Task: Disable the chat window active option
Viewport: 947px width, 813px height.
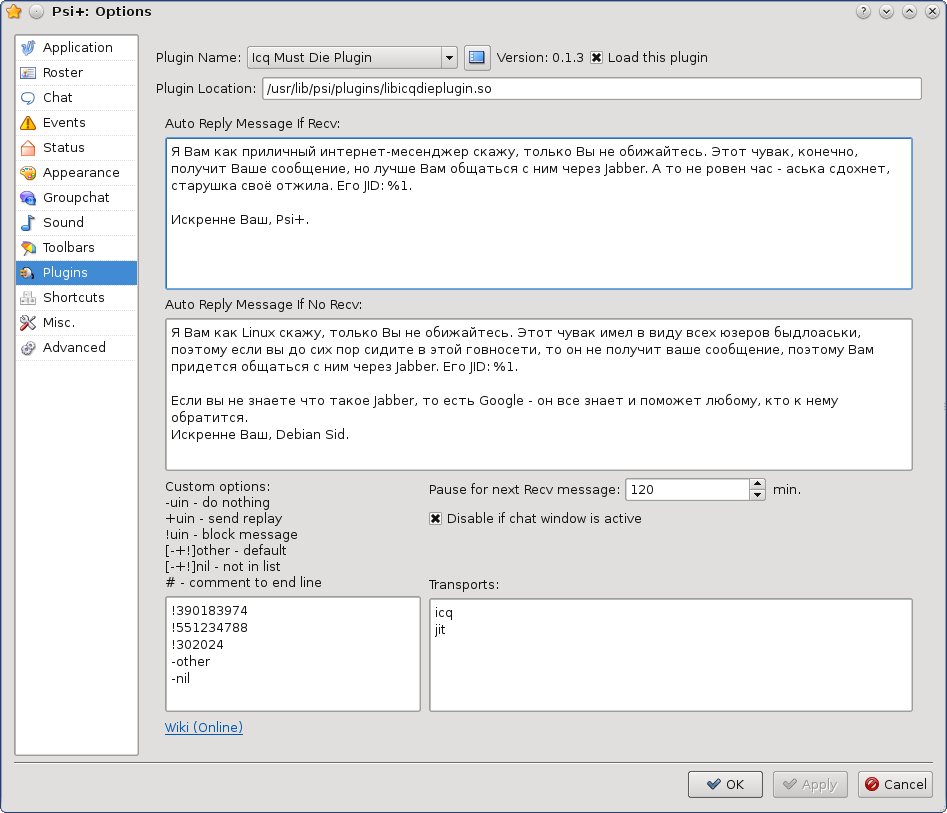Action: [x=436, y=519]
